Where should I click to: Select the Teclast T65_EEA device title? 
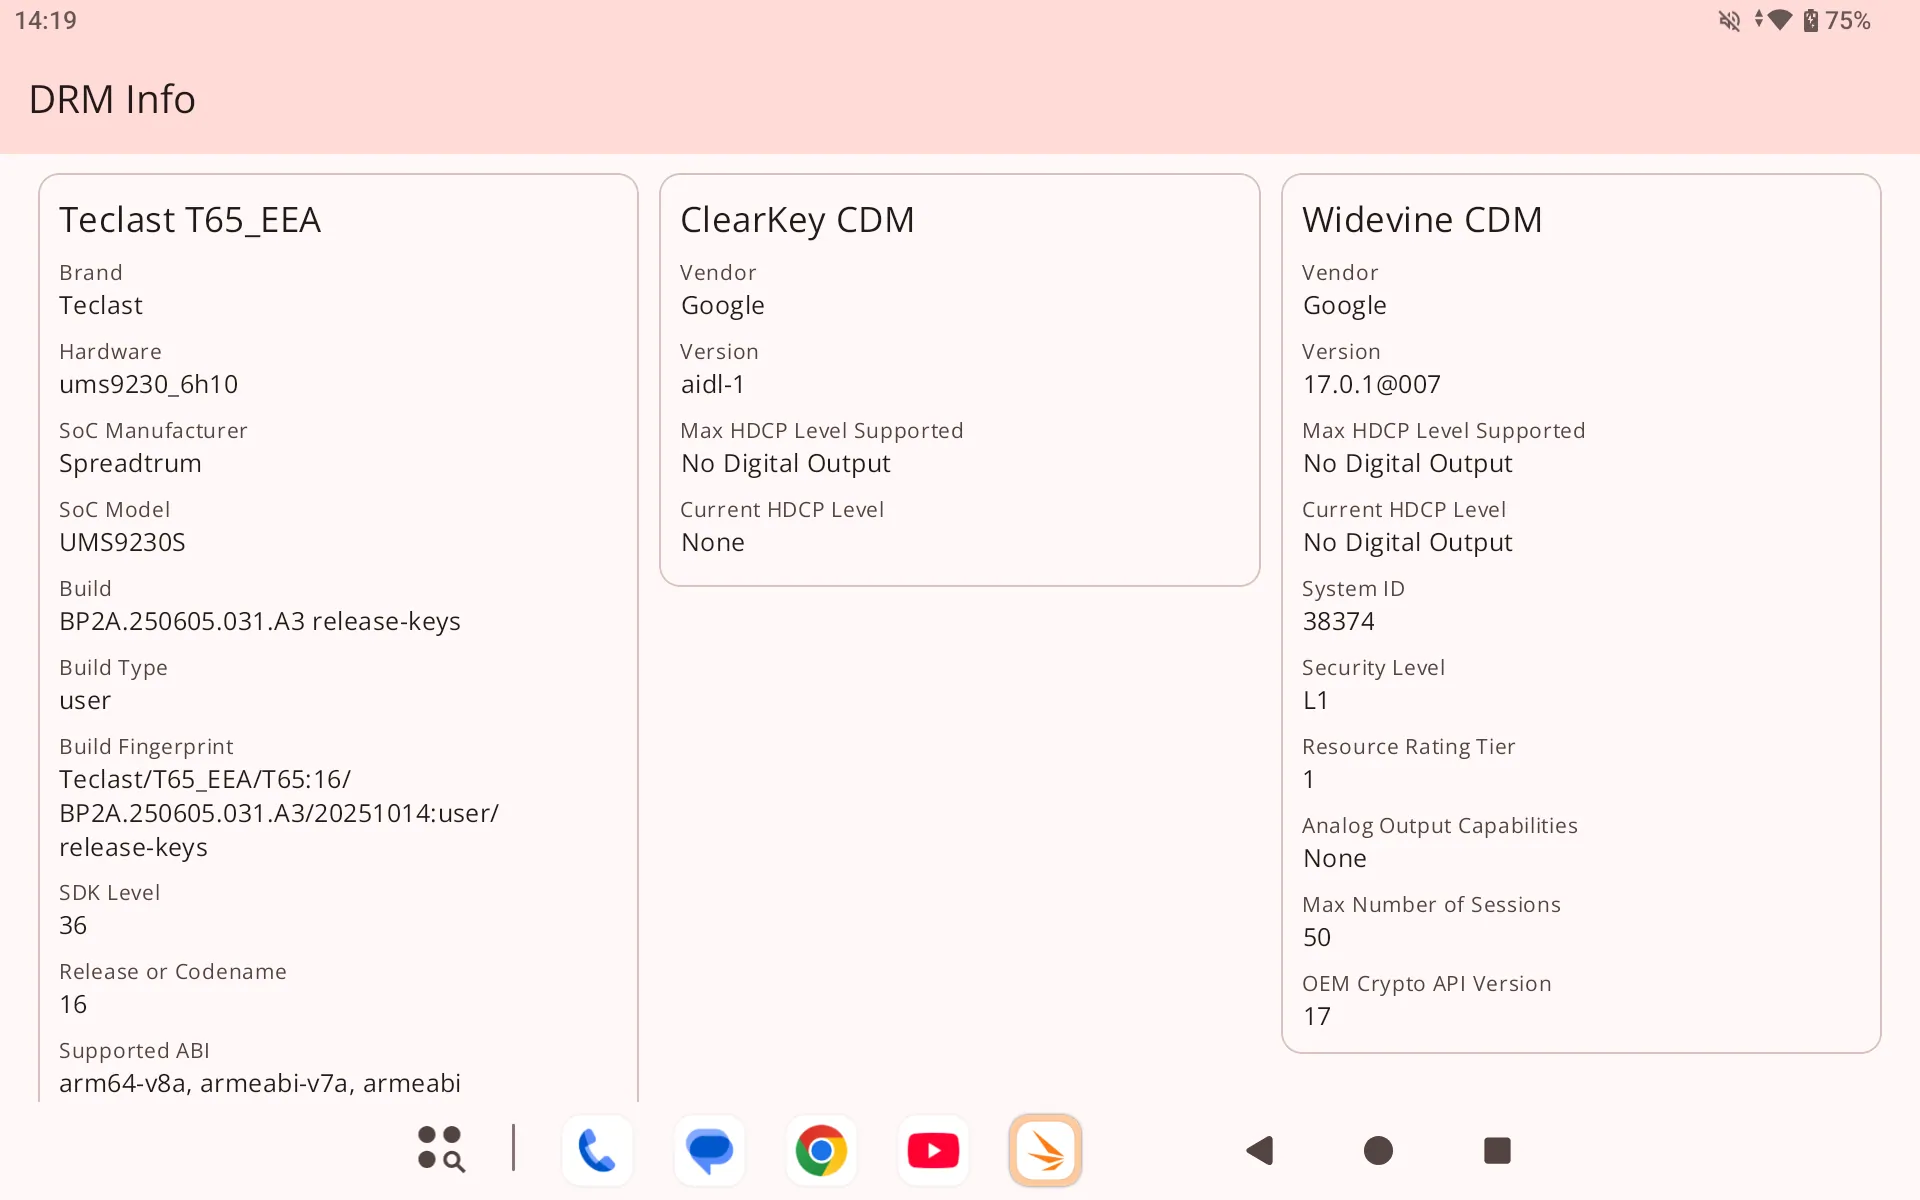click(x=190, y=220)
